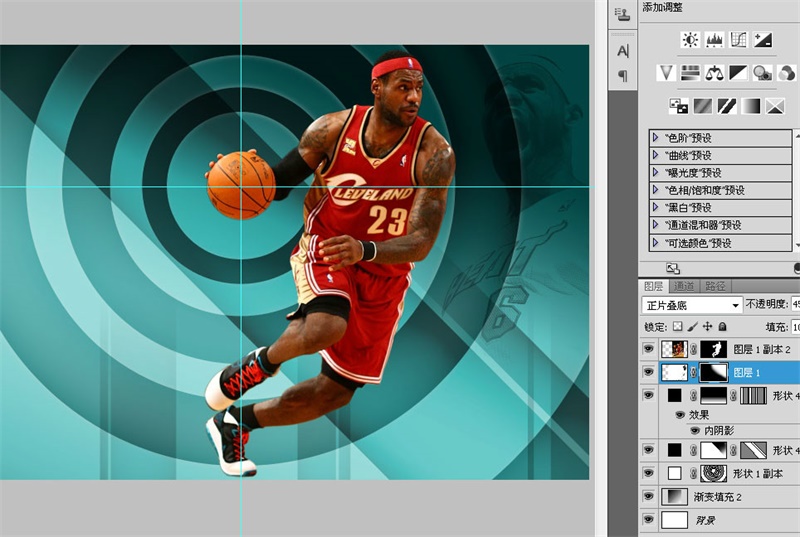Add a Levels adjustment via histogram icon
Image resolution: width=800 pixels, height=537 pixels.
(x=714, y=40)
